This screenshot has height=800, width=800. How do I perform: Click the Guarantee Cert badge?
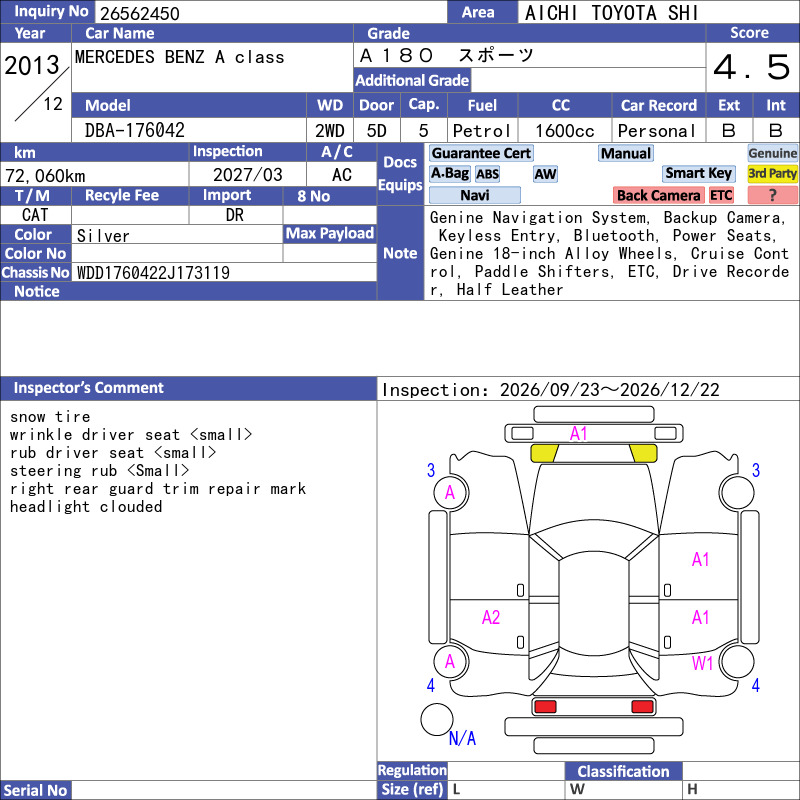click(x=481, y=153)
